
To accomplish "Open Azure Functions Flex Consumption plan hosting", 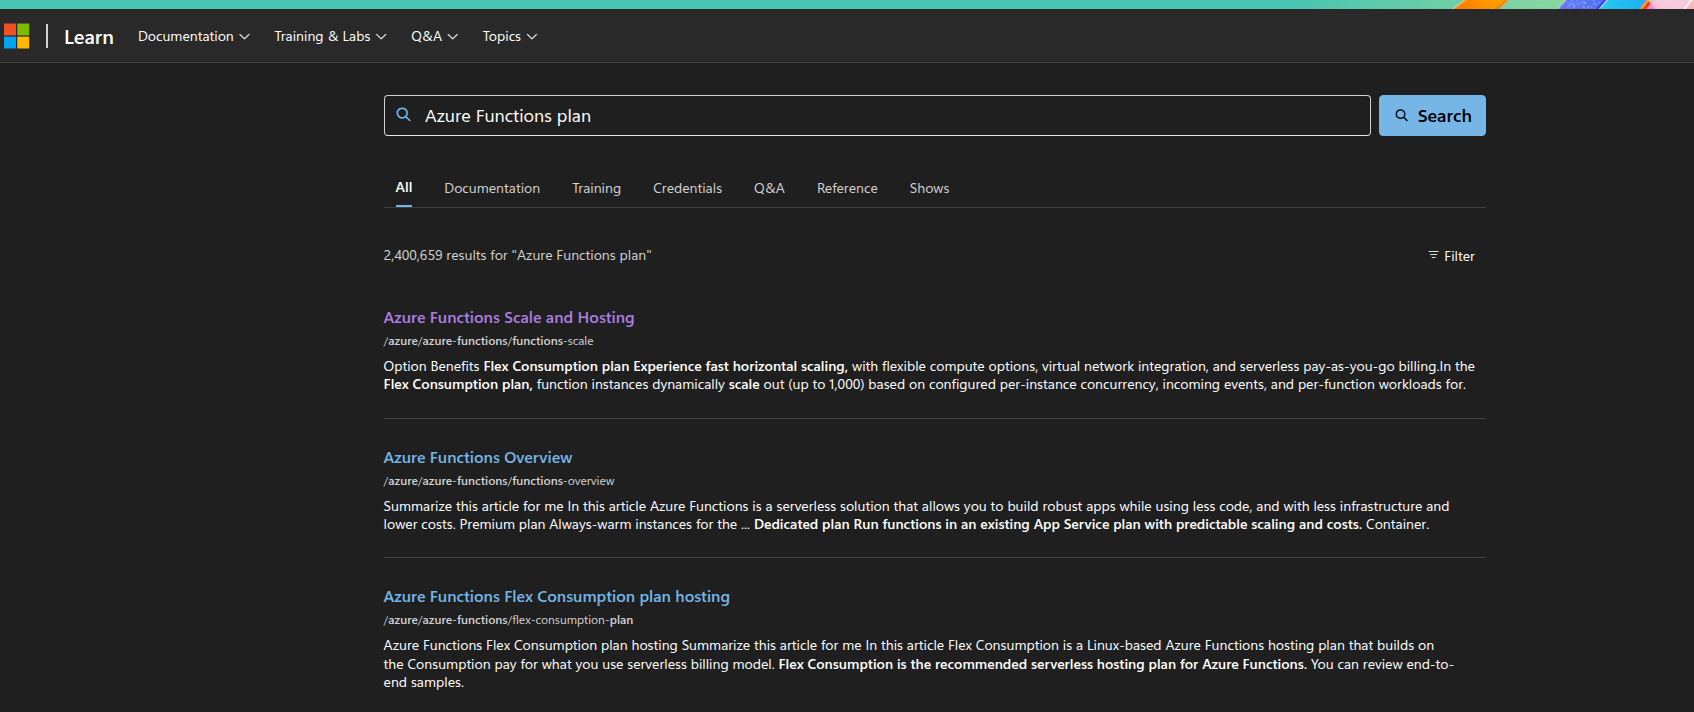I will (x=557, y=596).
